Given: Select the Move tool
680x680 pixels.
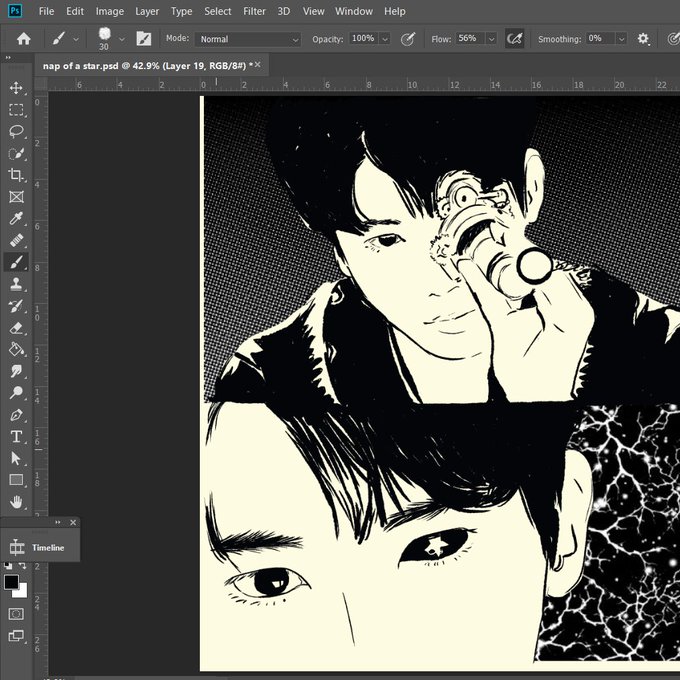Looking at the screenshot, I should 16,88.
